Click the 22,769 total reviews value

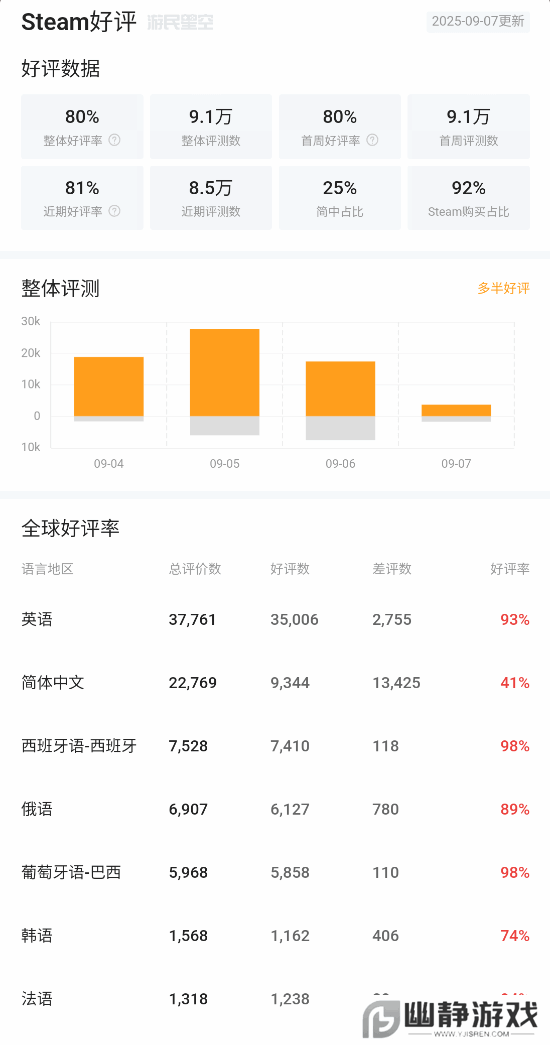pyautogui.click(x=193, y=683)
